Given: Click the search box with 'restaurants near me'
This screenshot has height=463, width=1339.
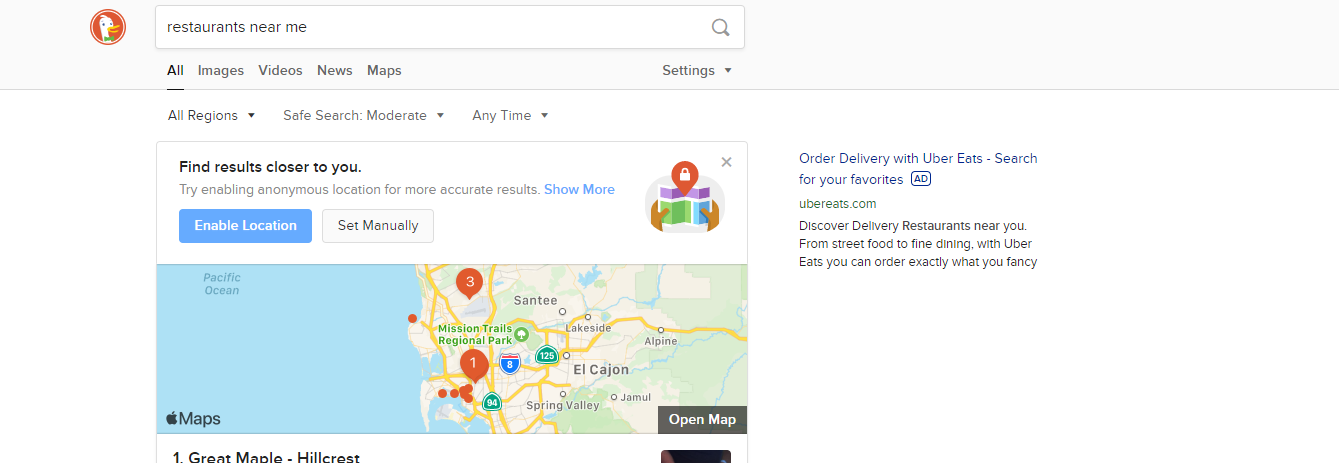Looking at the screenshot, I should coord(449,27).
